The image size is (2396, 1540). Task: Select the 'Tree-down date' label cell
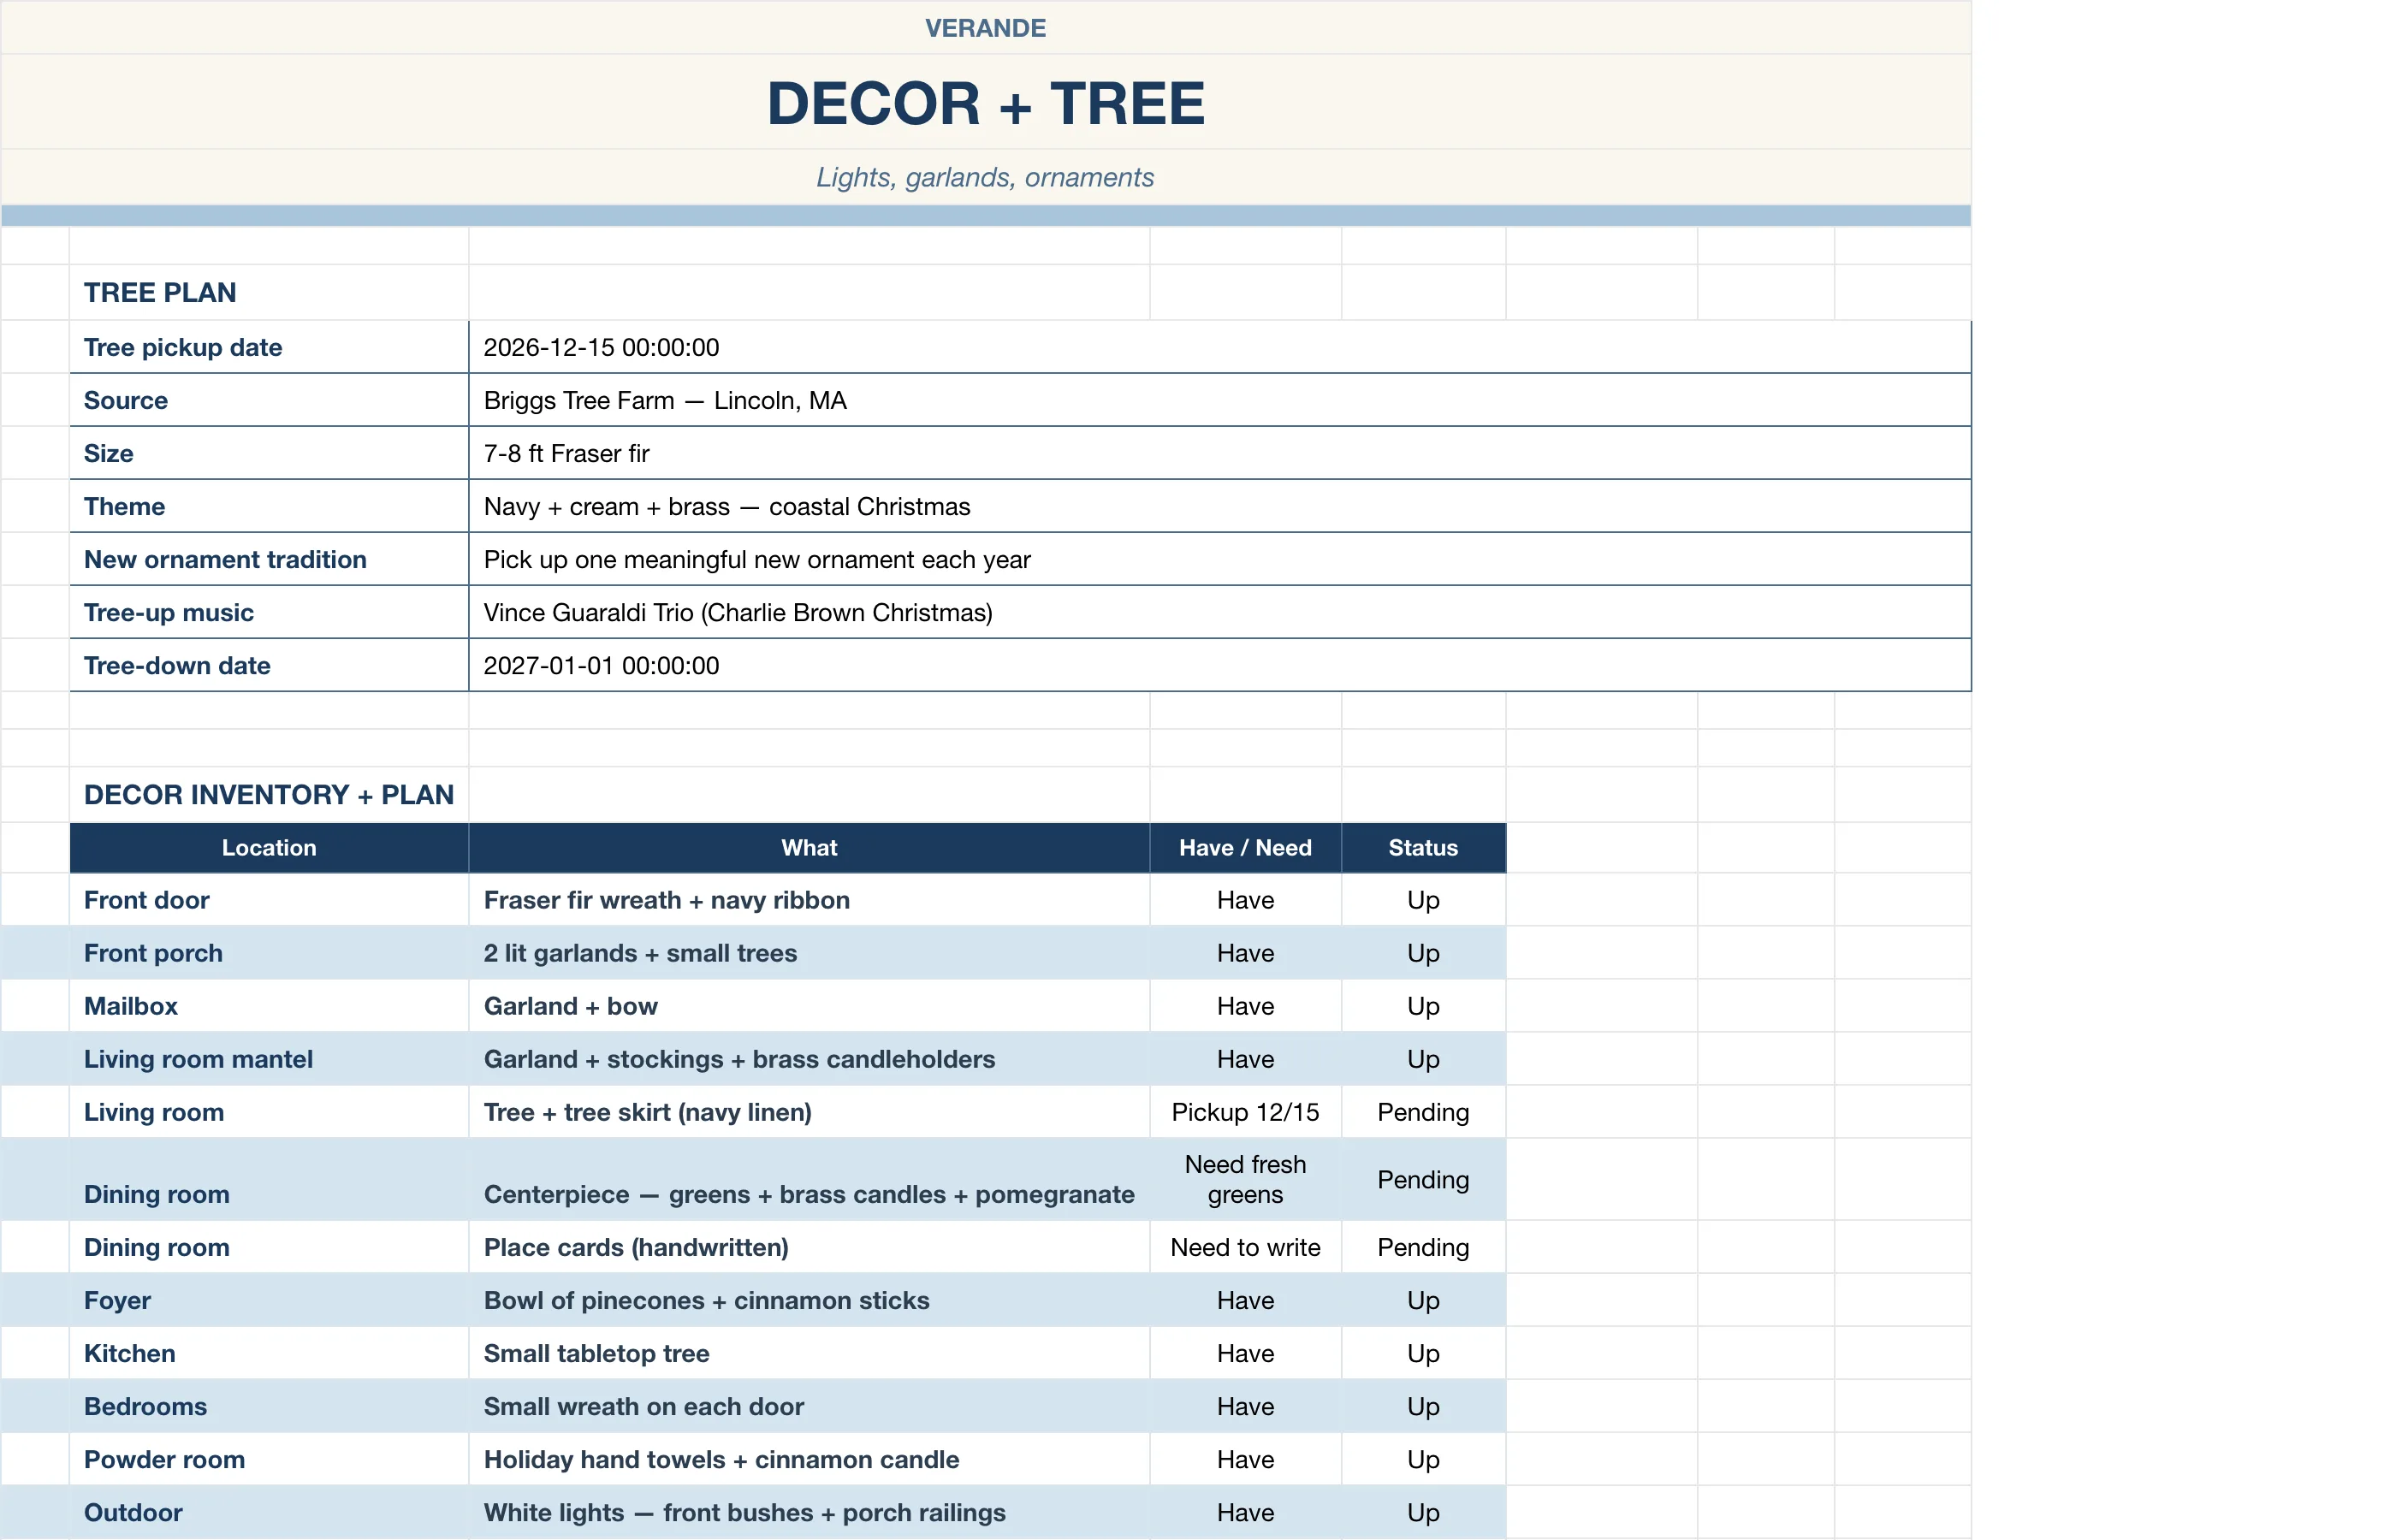click(269, 665)
